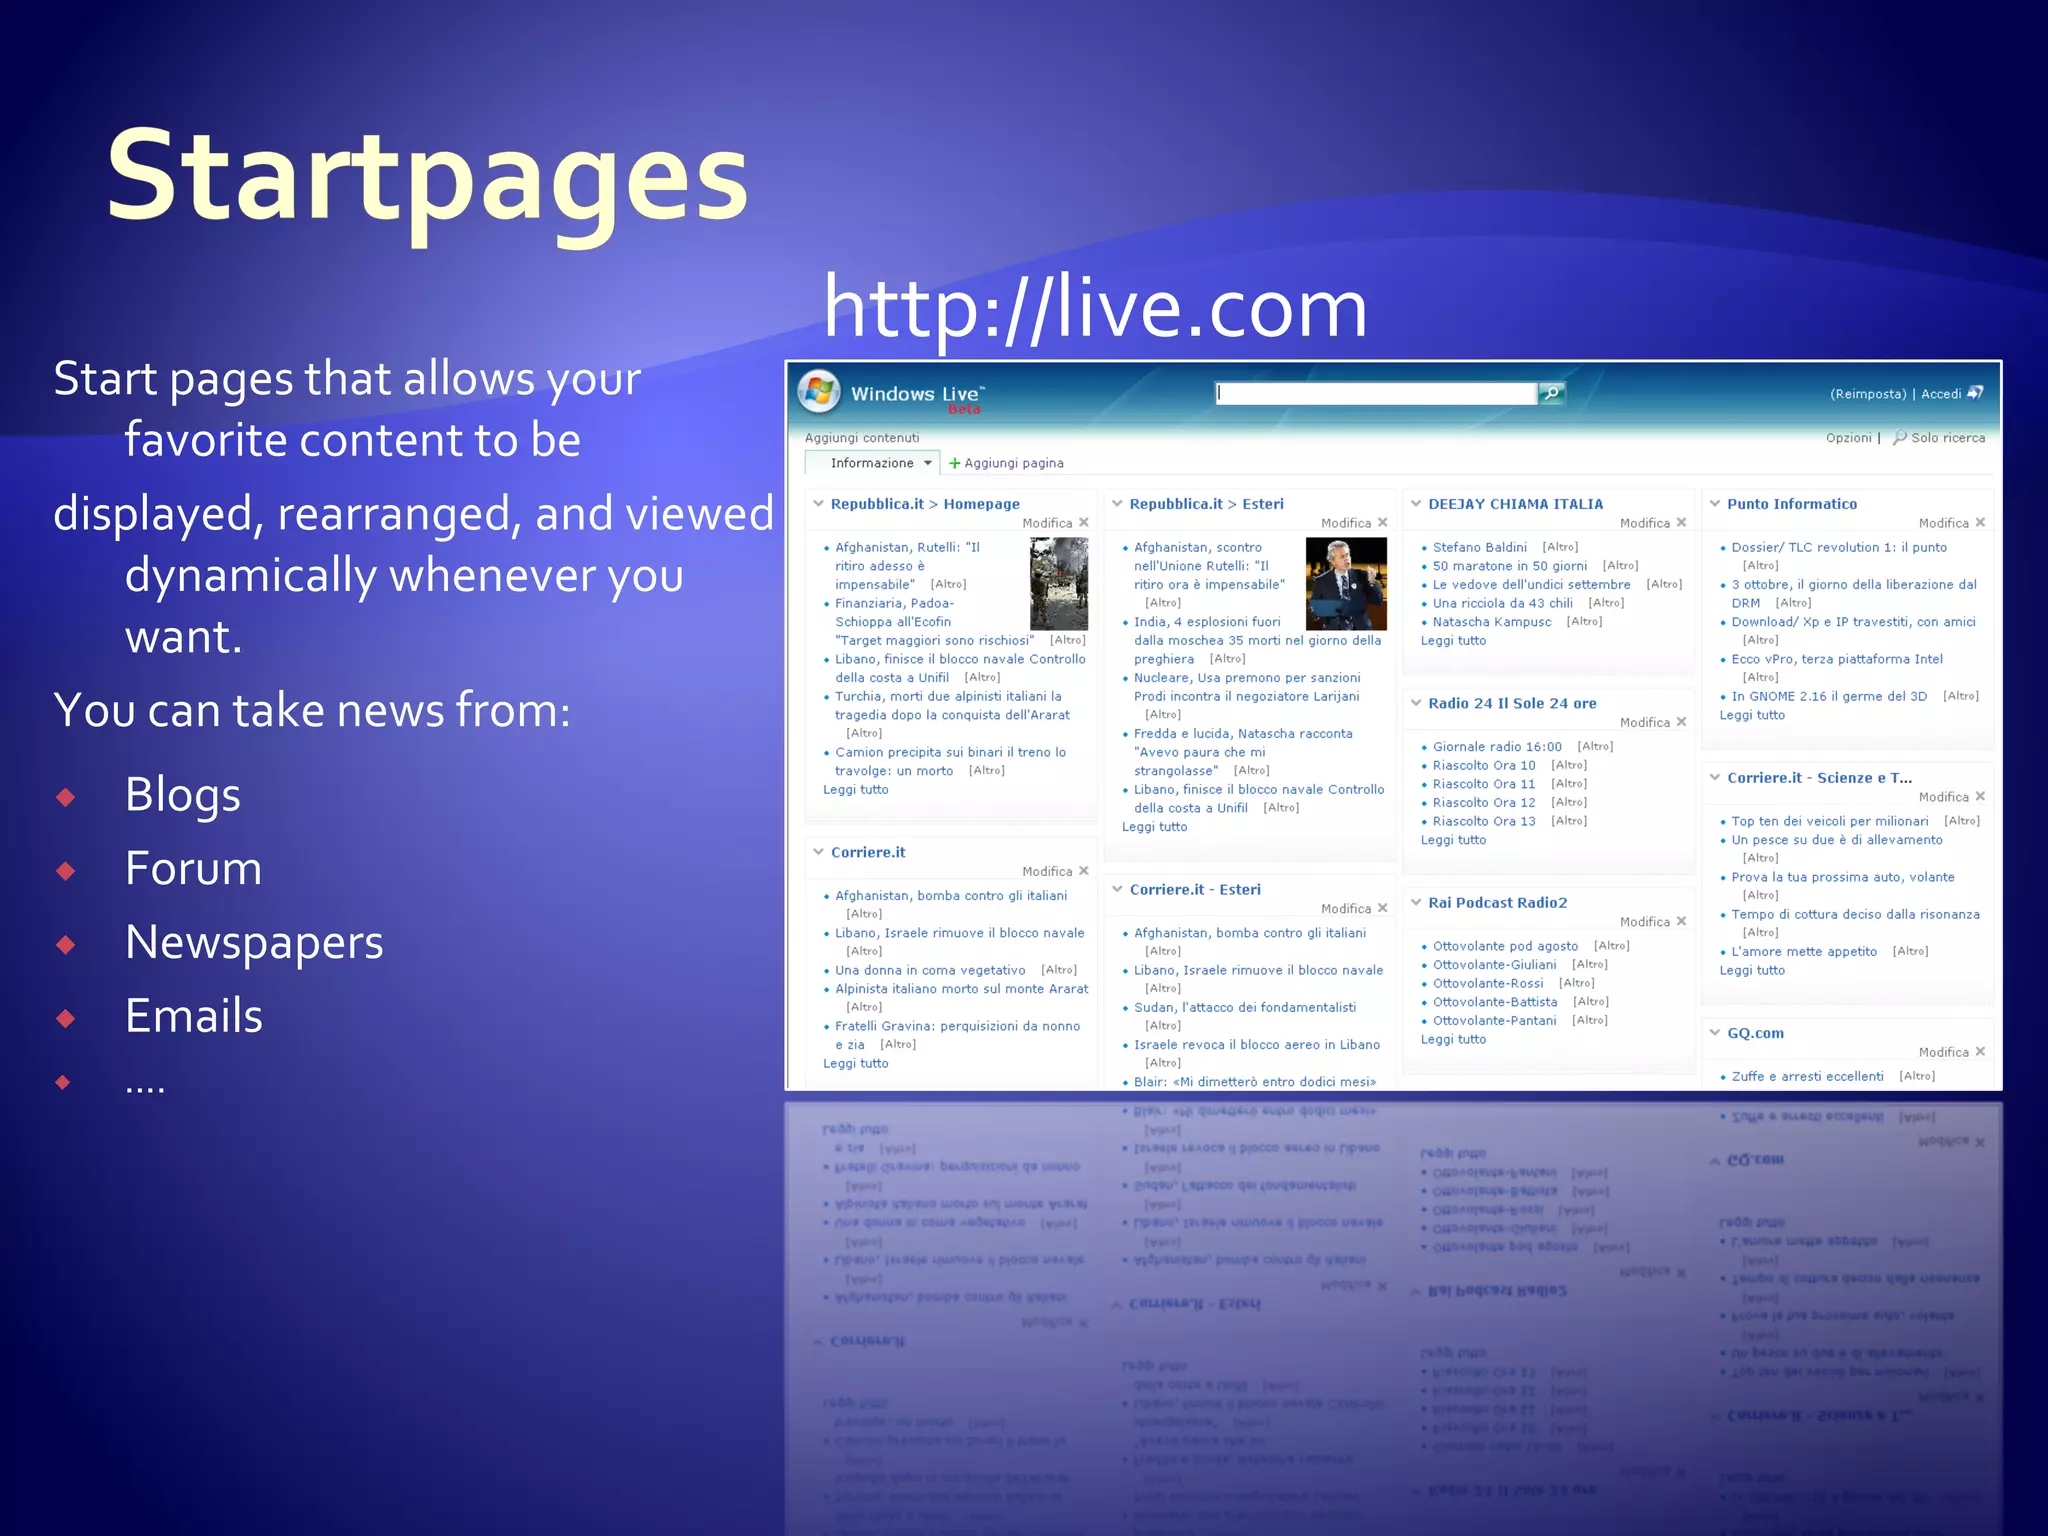
Task: Click Modifica on Corriere.it - Esteri
Action: 1345,908
